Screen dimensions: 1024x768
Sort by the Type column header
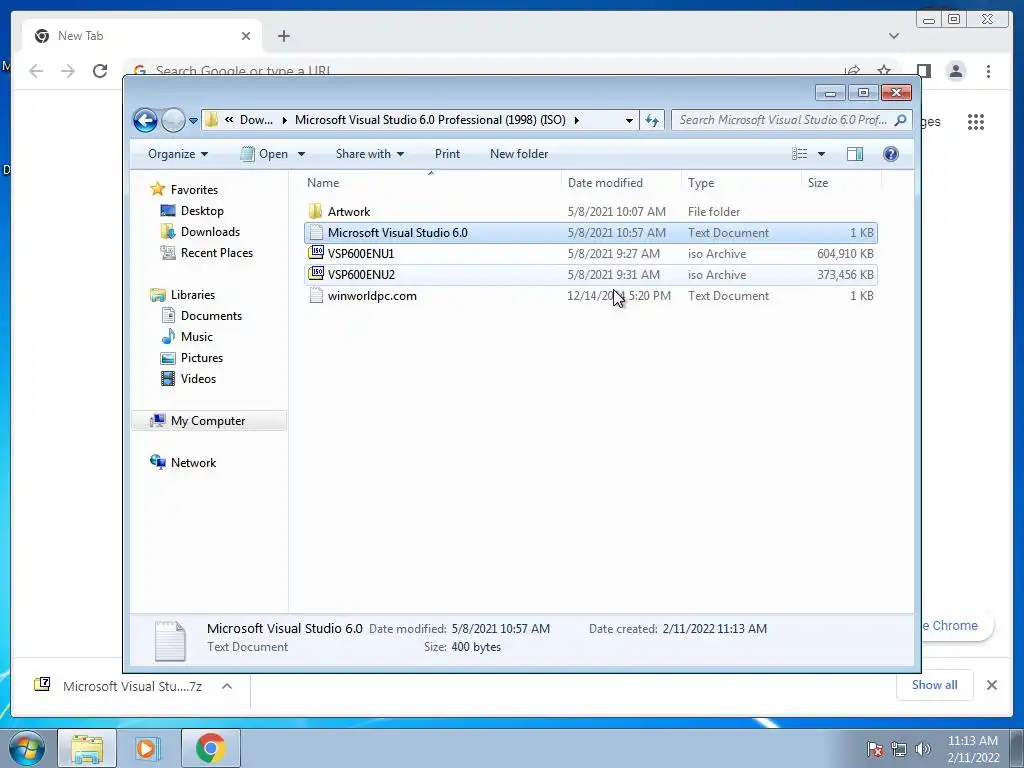(x=741, y=183)
